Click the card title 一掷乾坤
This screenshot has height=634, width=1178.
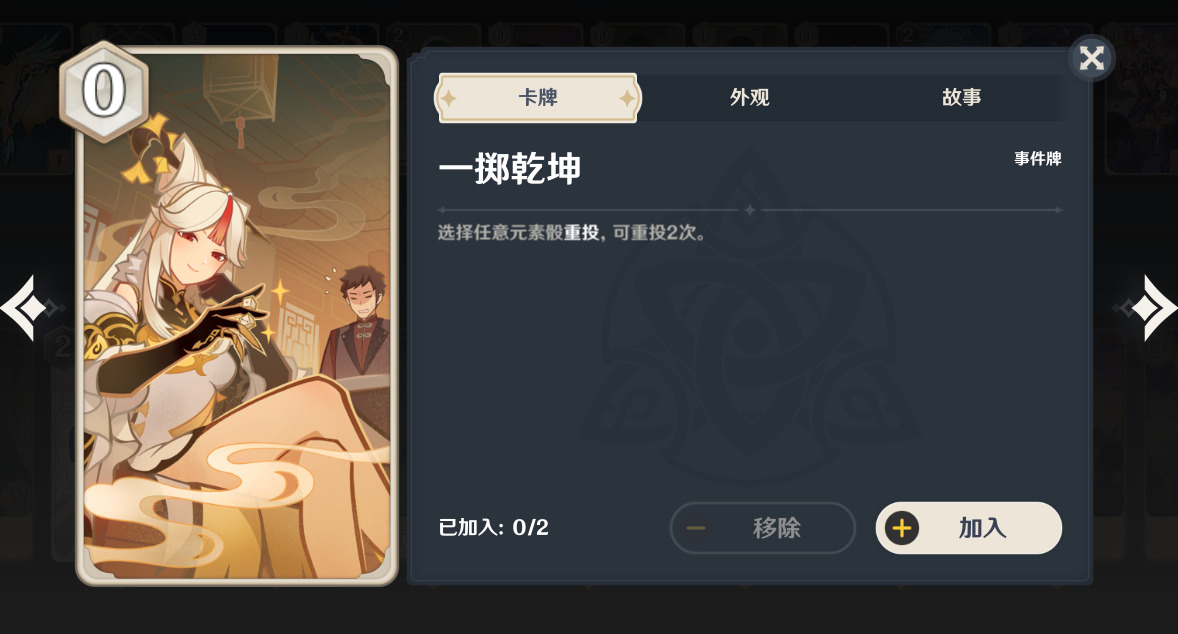click(509, 168)
